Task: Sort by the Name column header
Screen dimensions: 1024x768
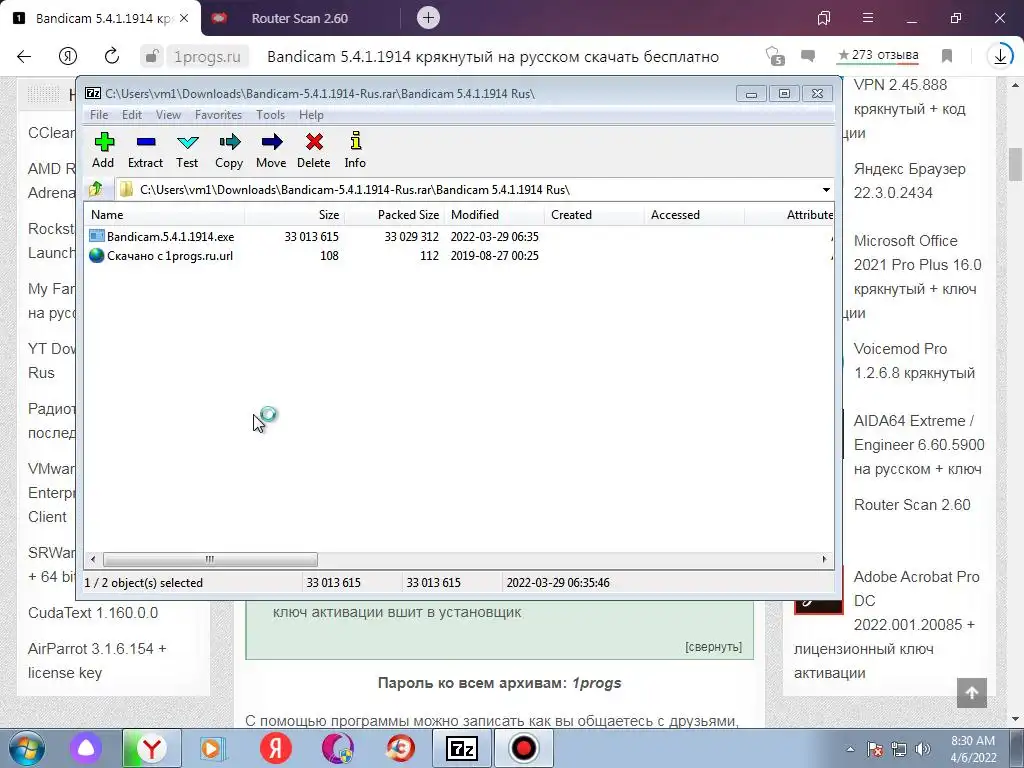Action: pyautogui.click(x=164, y=215)
